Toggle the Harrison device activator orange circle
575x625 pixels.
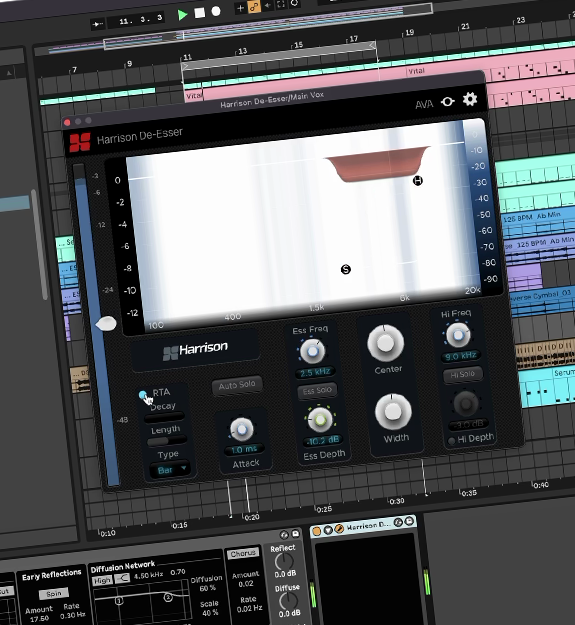[x=317, y=531]
